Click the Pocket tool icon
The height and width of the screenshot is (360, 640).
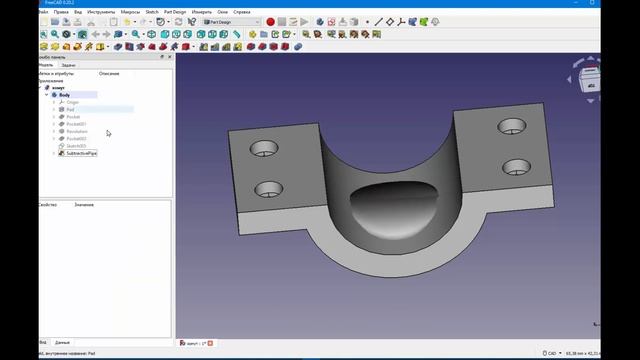click(118, 47)
